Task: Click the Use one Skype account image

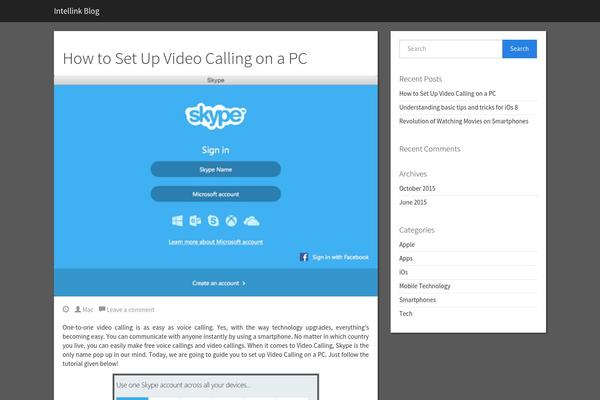Action: click(x=216, y=387)
